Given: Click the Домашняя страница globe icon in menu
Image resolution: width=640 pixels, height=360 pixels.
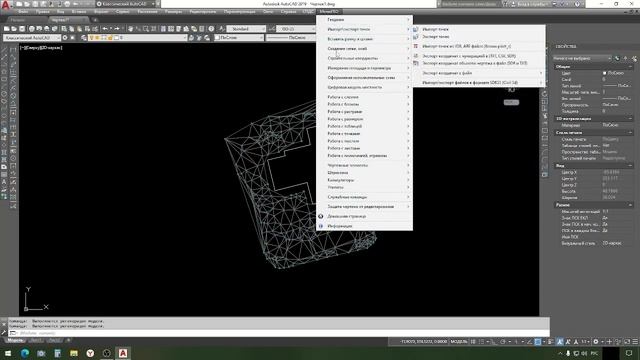Looking at the screenshot, I should pyautogui.click(x=321, y=216).
